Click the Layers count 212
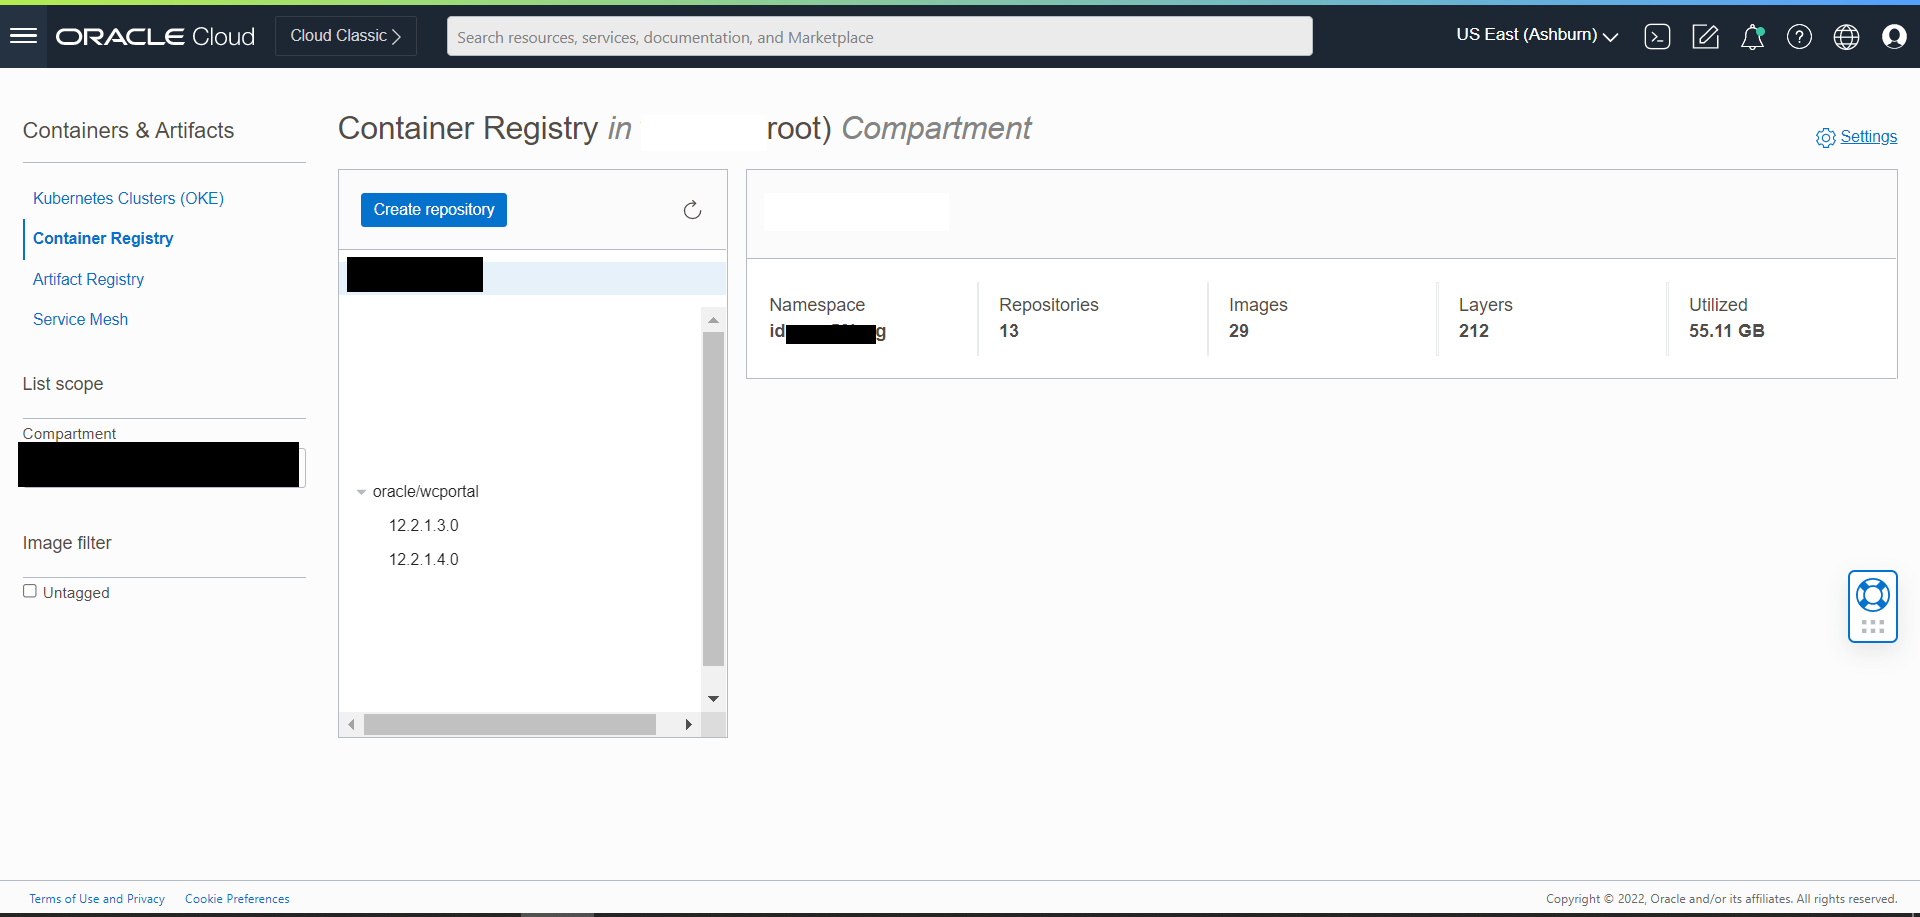Image resolution: width=1920 pixels, height=917 pixels. coord(1474,331)
